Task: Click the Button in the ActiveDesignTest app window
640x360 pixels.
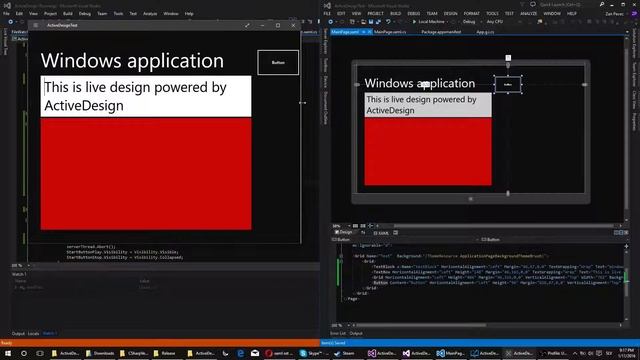Action: pos(278,62)
